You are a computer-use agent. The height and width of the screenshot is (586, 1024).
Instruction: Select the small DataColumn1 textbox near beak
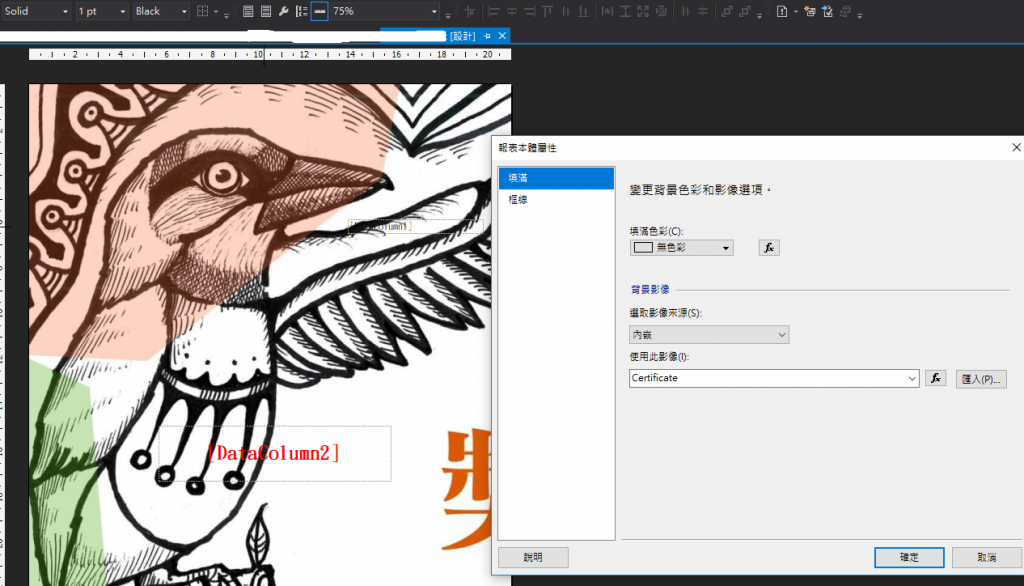pos(415,226)
